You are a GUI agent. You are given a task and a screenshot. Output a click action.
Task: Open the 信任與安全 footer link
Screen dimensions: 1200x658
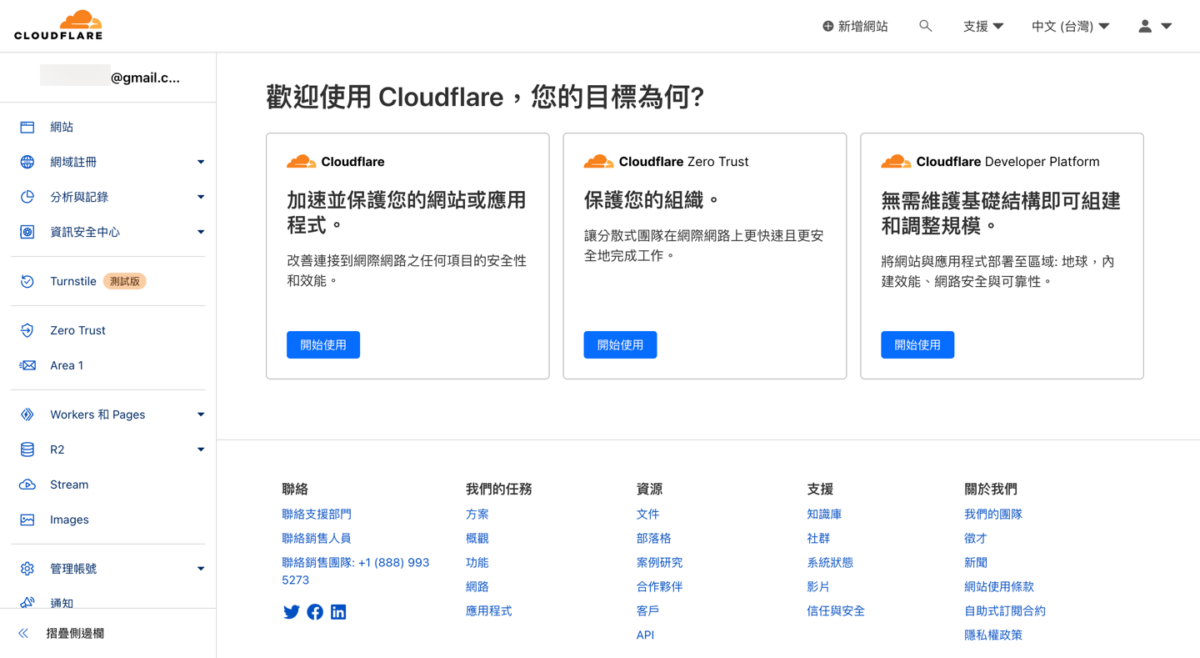(836, 611)
